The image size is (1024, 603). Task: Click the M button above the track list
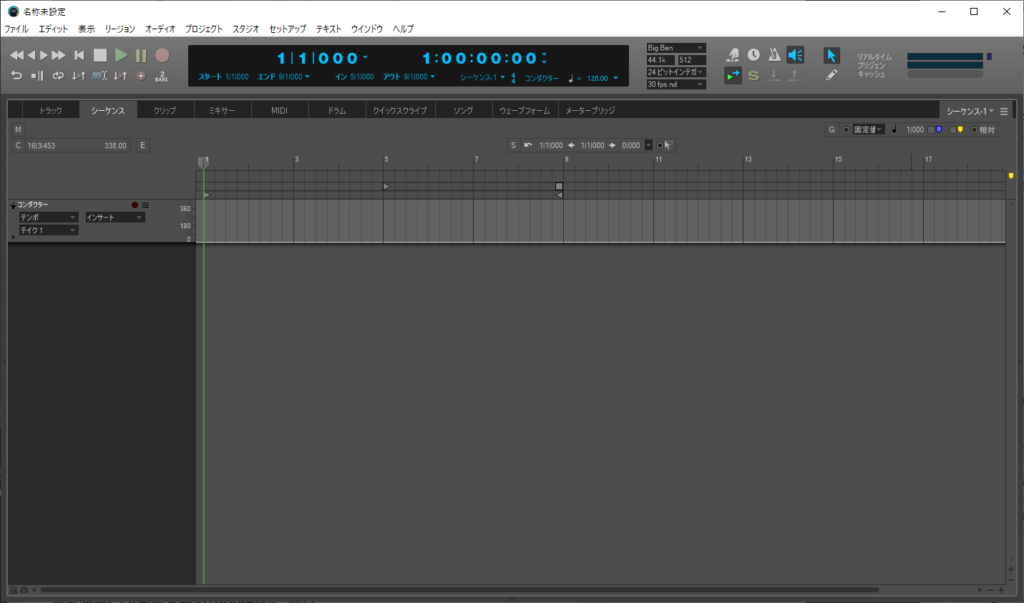click(x=18, y=129)
